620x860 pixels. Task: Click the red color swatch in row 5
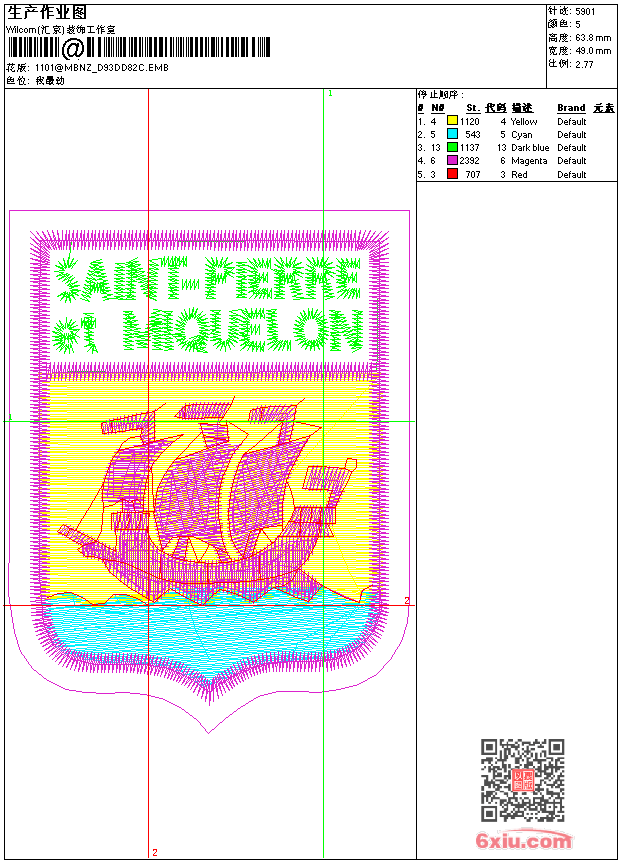coord(452,174)
